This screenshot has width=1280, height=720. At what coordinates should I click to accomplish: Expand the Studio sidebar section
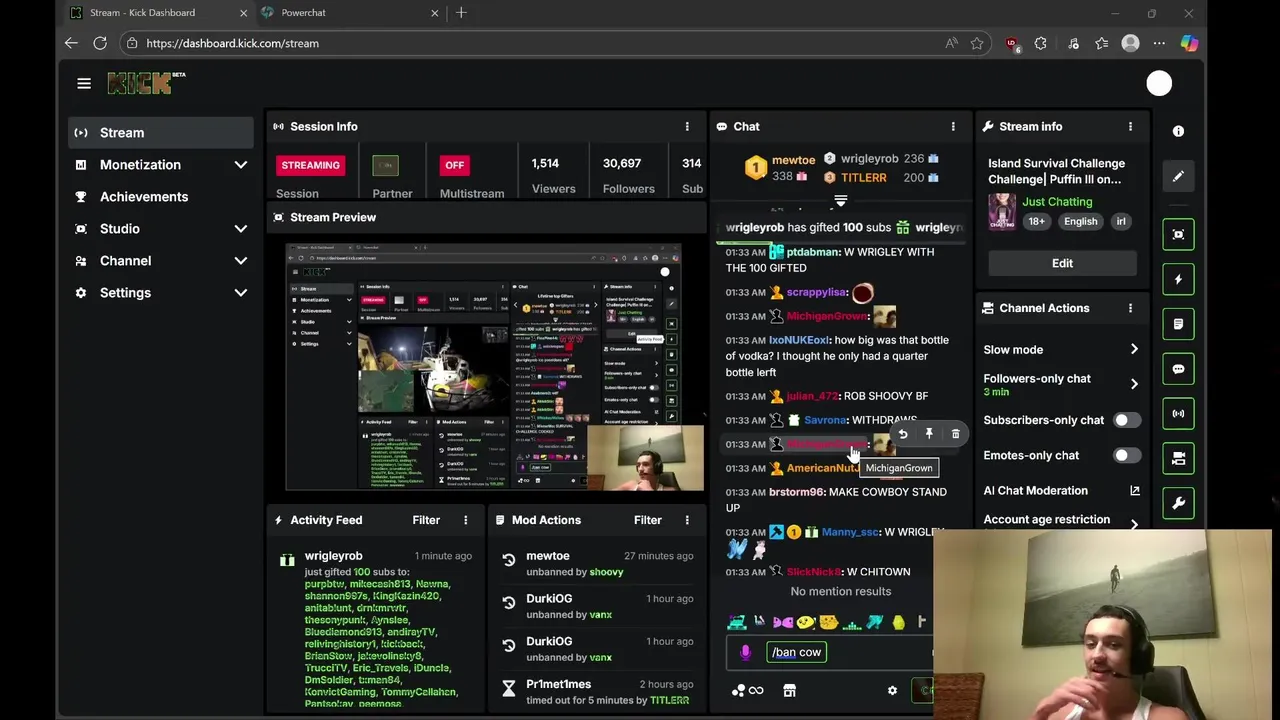coord(240,229)
